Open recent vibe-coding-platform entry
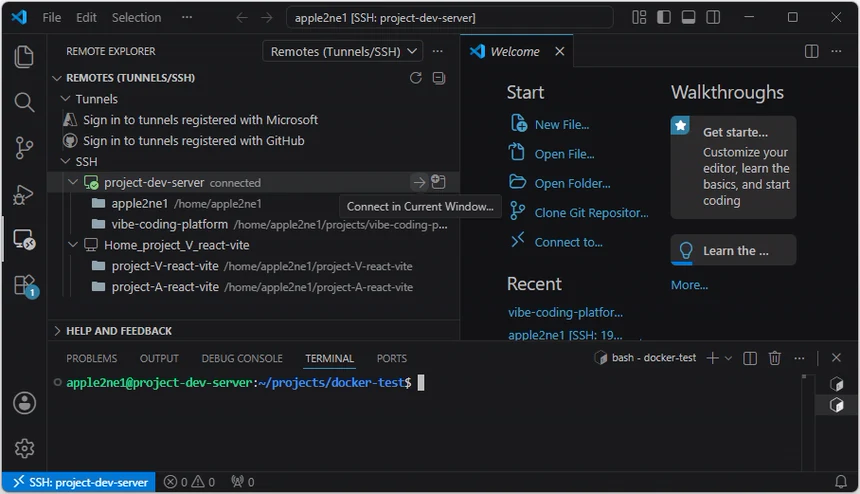Screen dimensions: 860x494 (565, 313)
